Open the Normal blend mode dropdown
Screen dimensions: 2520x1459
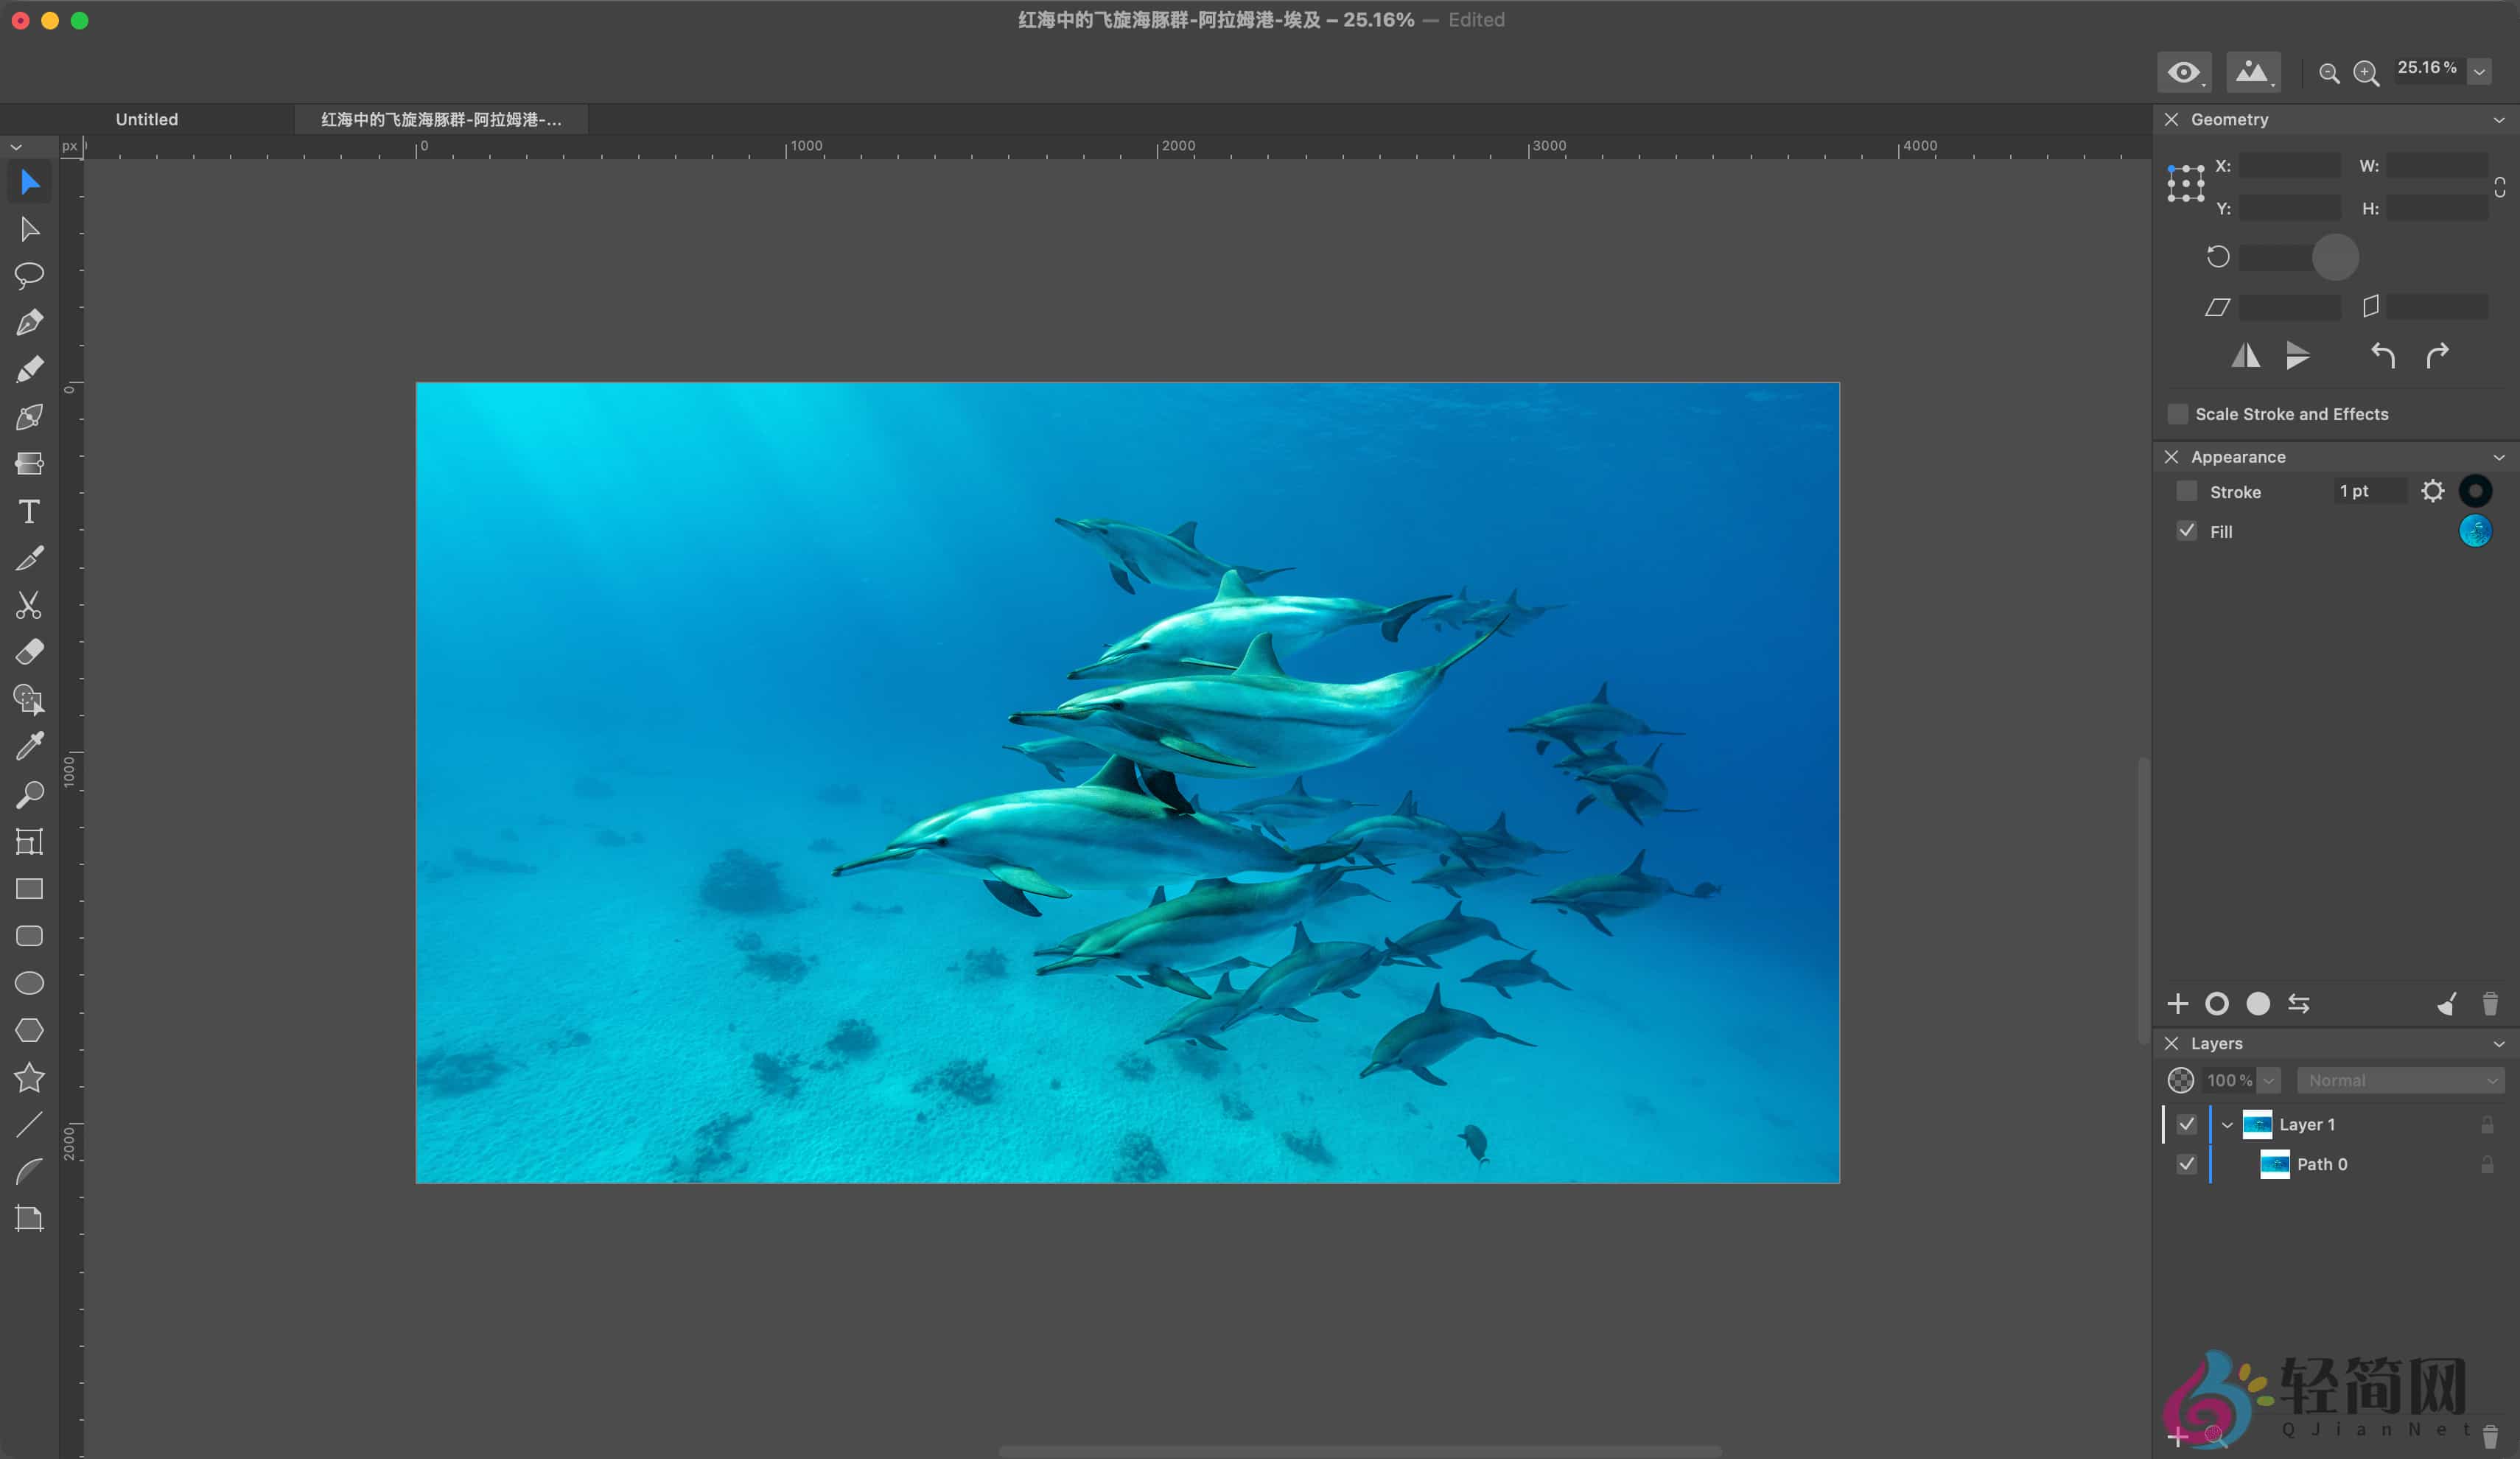(2400, 1080)
